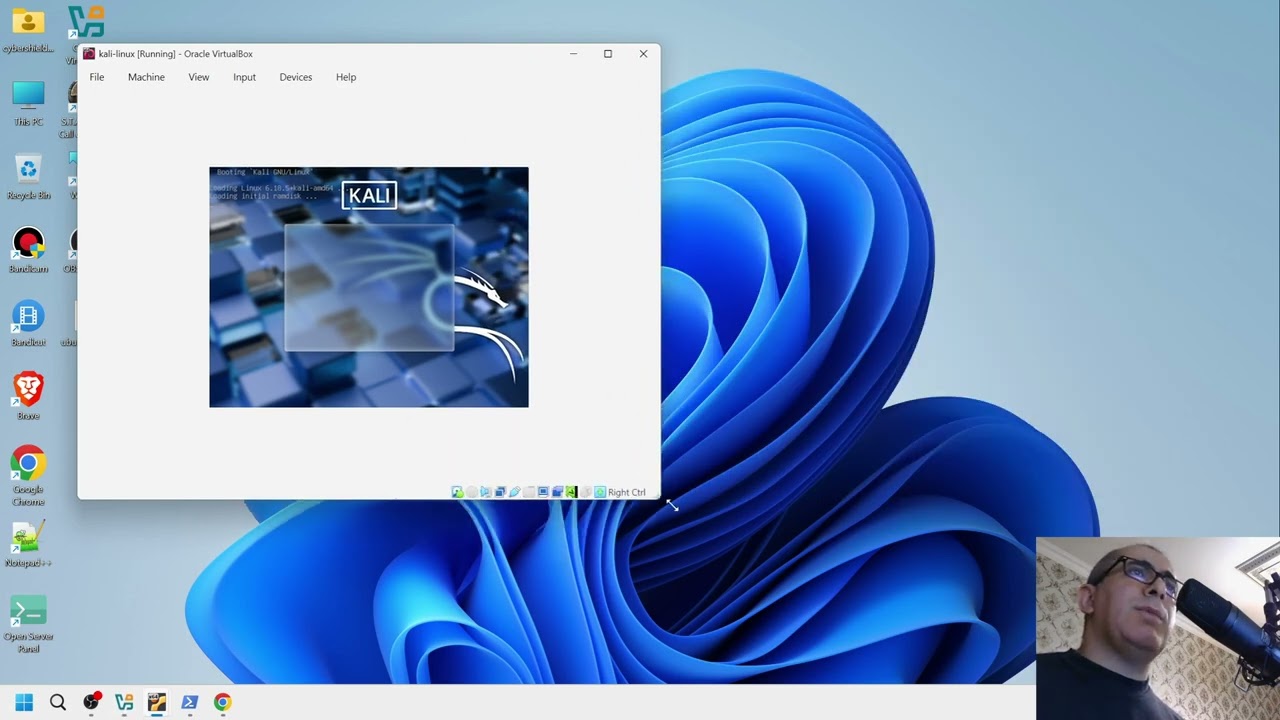Click the VirtualBox icon in window title bar

89,54
